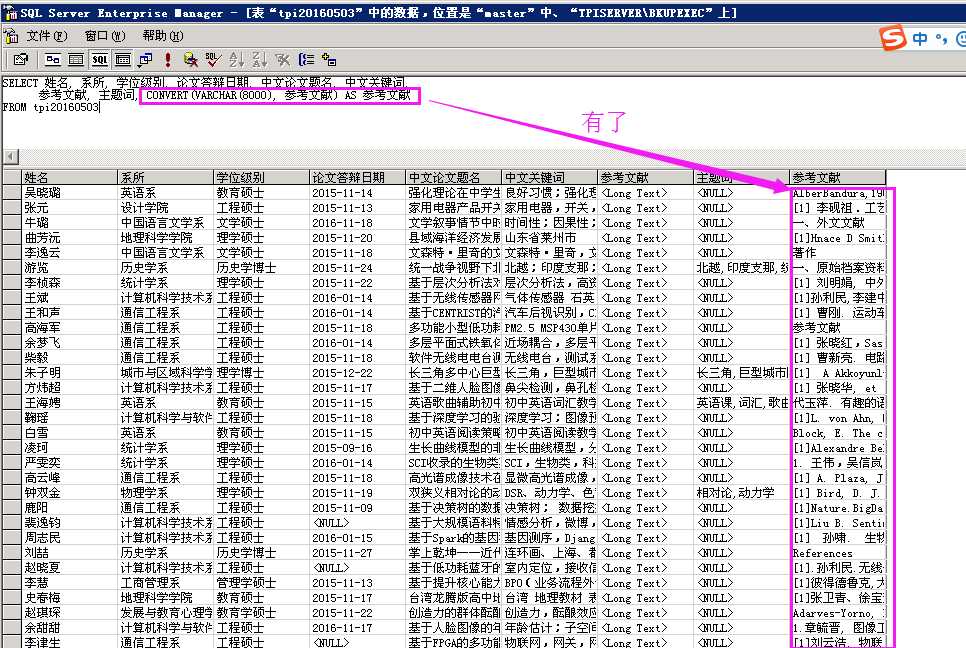Screen dimensions: 966x648
Task: Click 管理学硕士 in 李慧's row
Action: click(261, 583)
